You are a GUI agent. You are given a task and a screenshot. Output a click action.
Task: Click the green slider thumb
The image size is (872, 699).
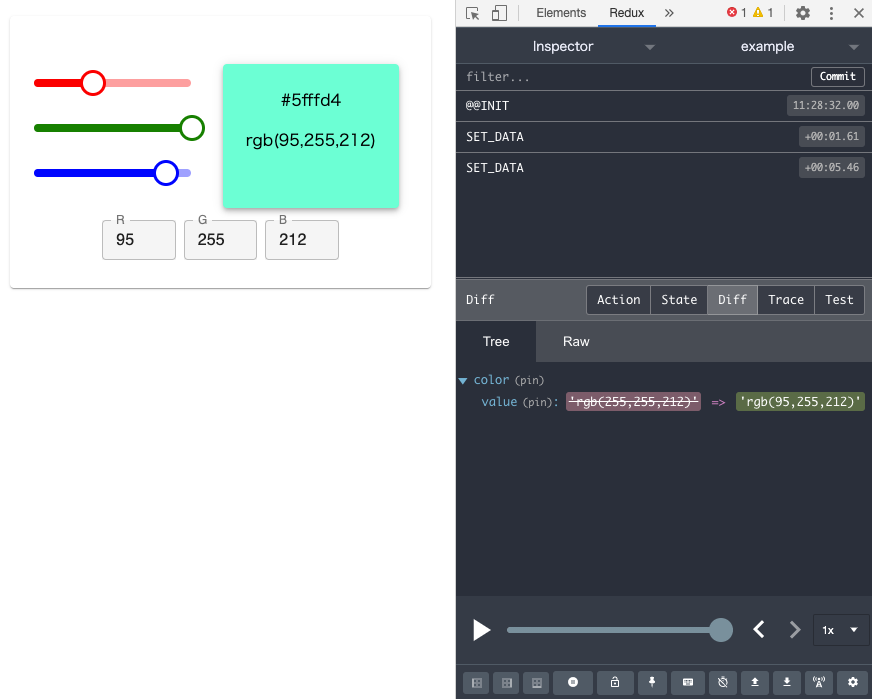pyautogui.click(x=192, y=128)
